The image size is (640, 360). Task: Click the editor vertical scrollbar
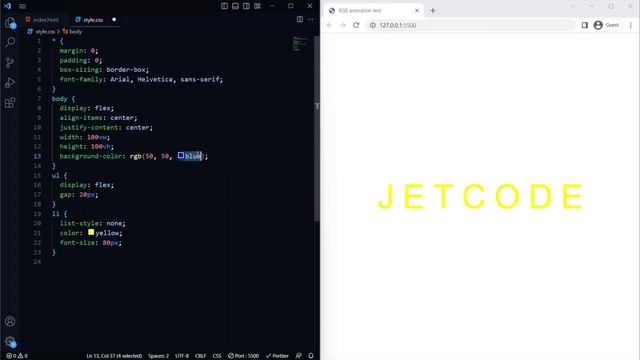pos(317,129)
